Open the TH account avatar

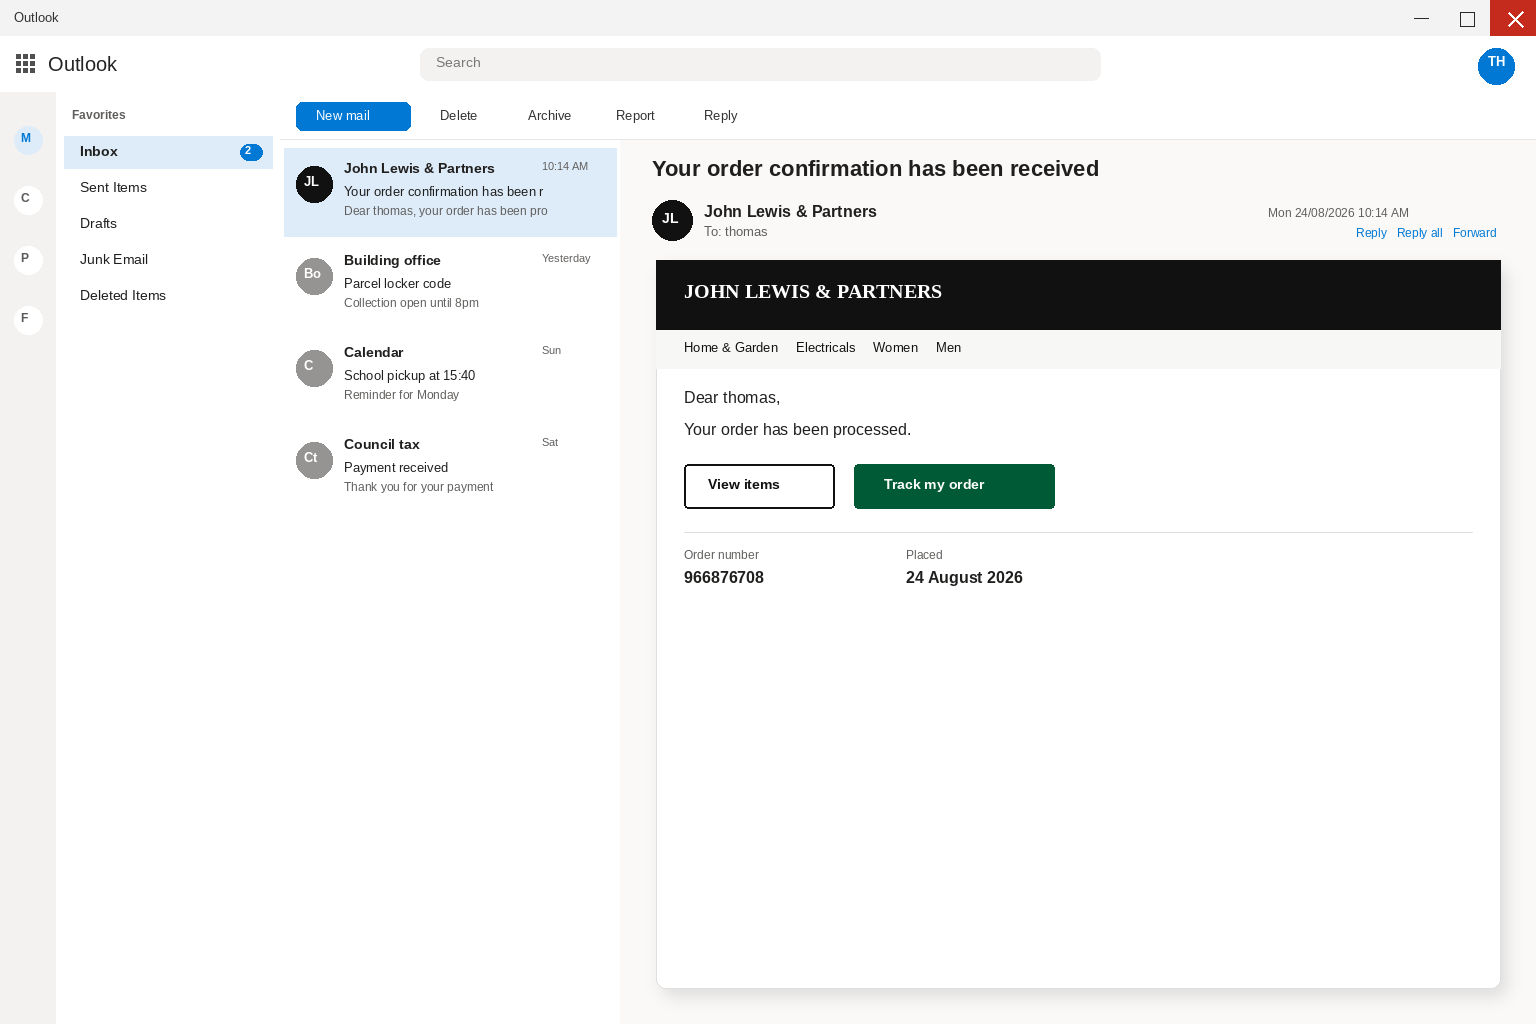point(1496,66)
